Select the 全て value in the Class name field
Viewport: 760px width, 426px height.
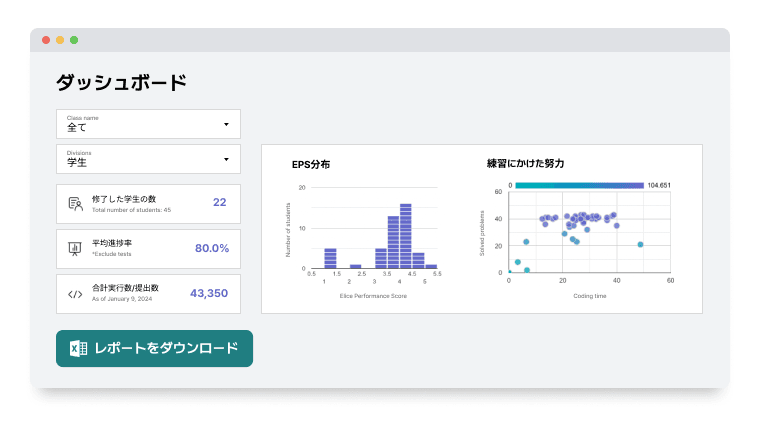coord(77,129)
